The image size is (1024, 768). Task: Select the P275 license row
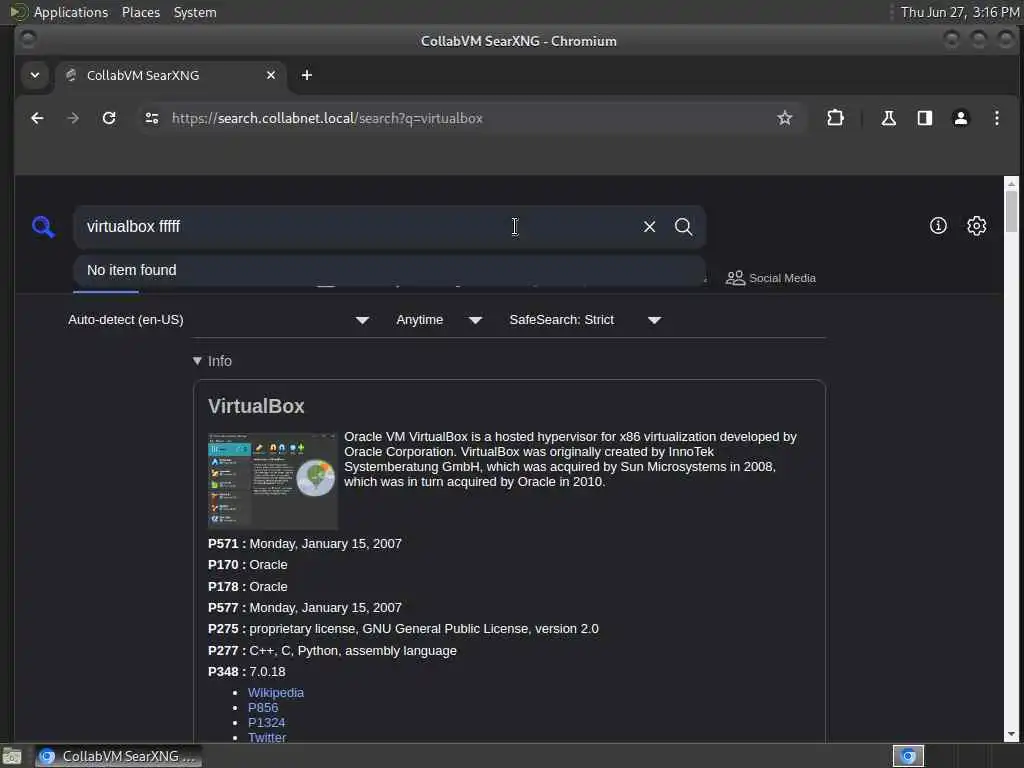[x=403, y=628]
